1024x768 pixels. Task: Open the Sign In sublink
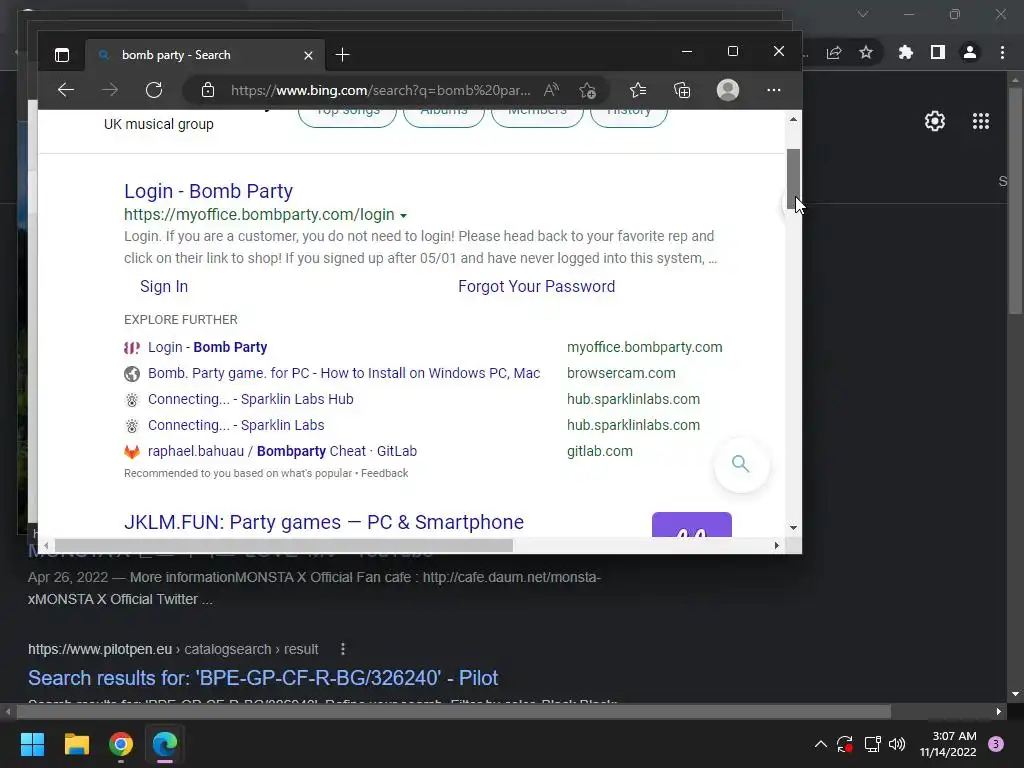(x=164, y=287)
